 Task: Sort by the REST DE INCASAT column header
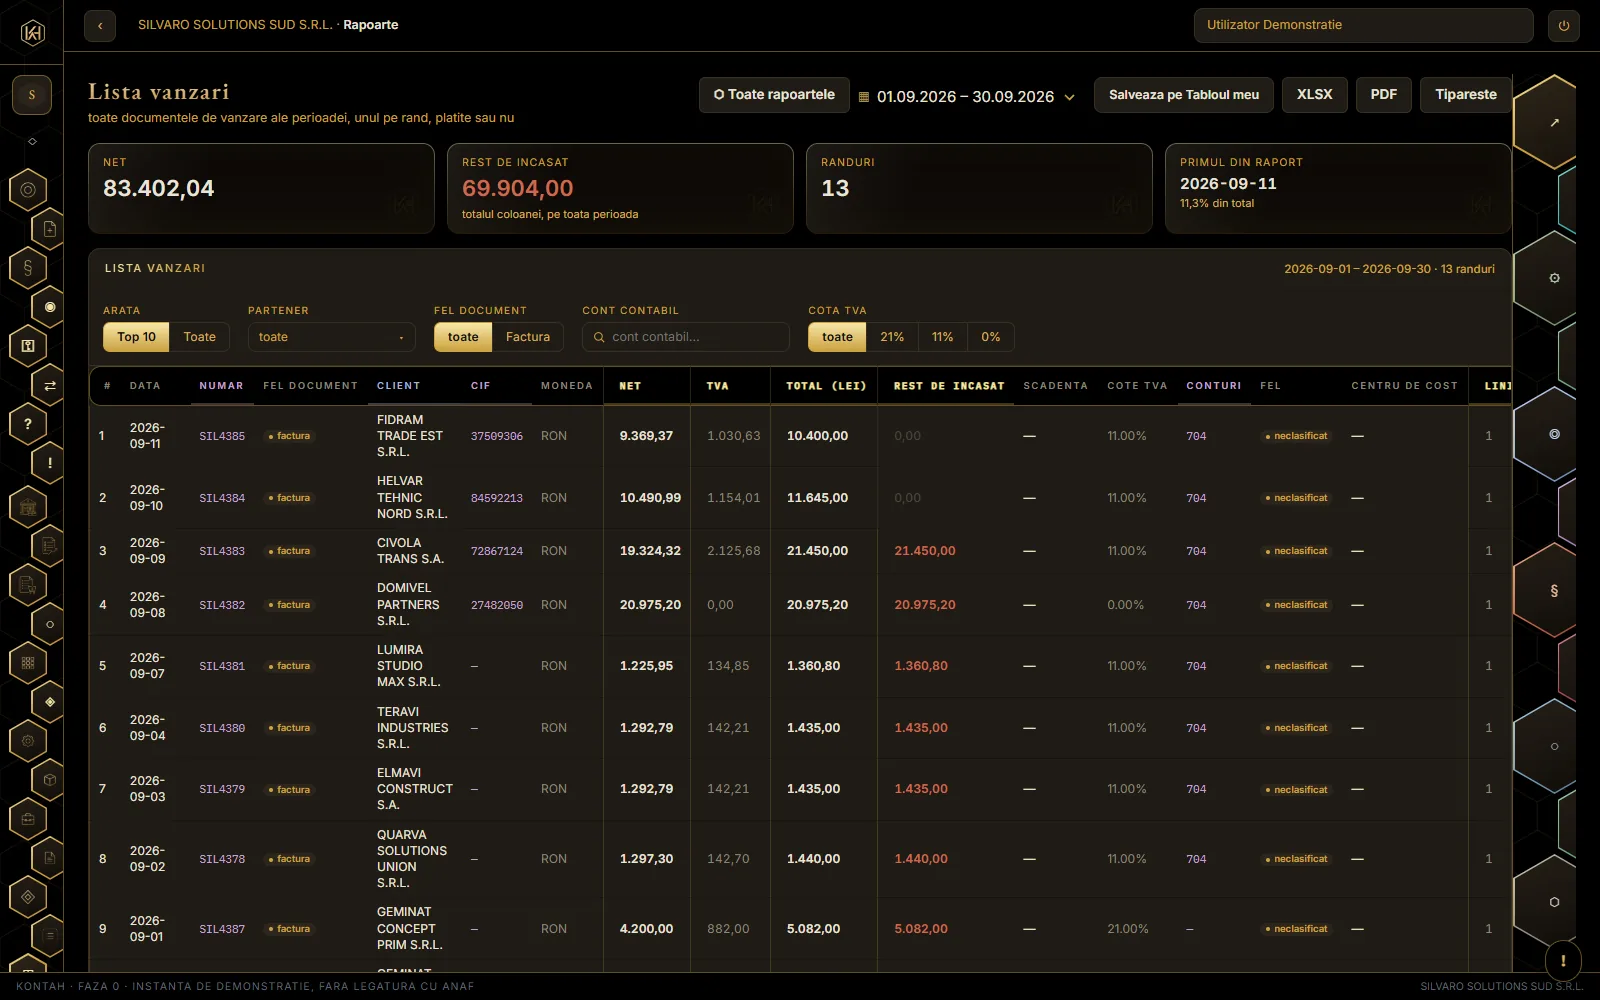pyautogui.click(x=949, y=386)
